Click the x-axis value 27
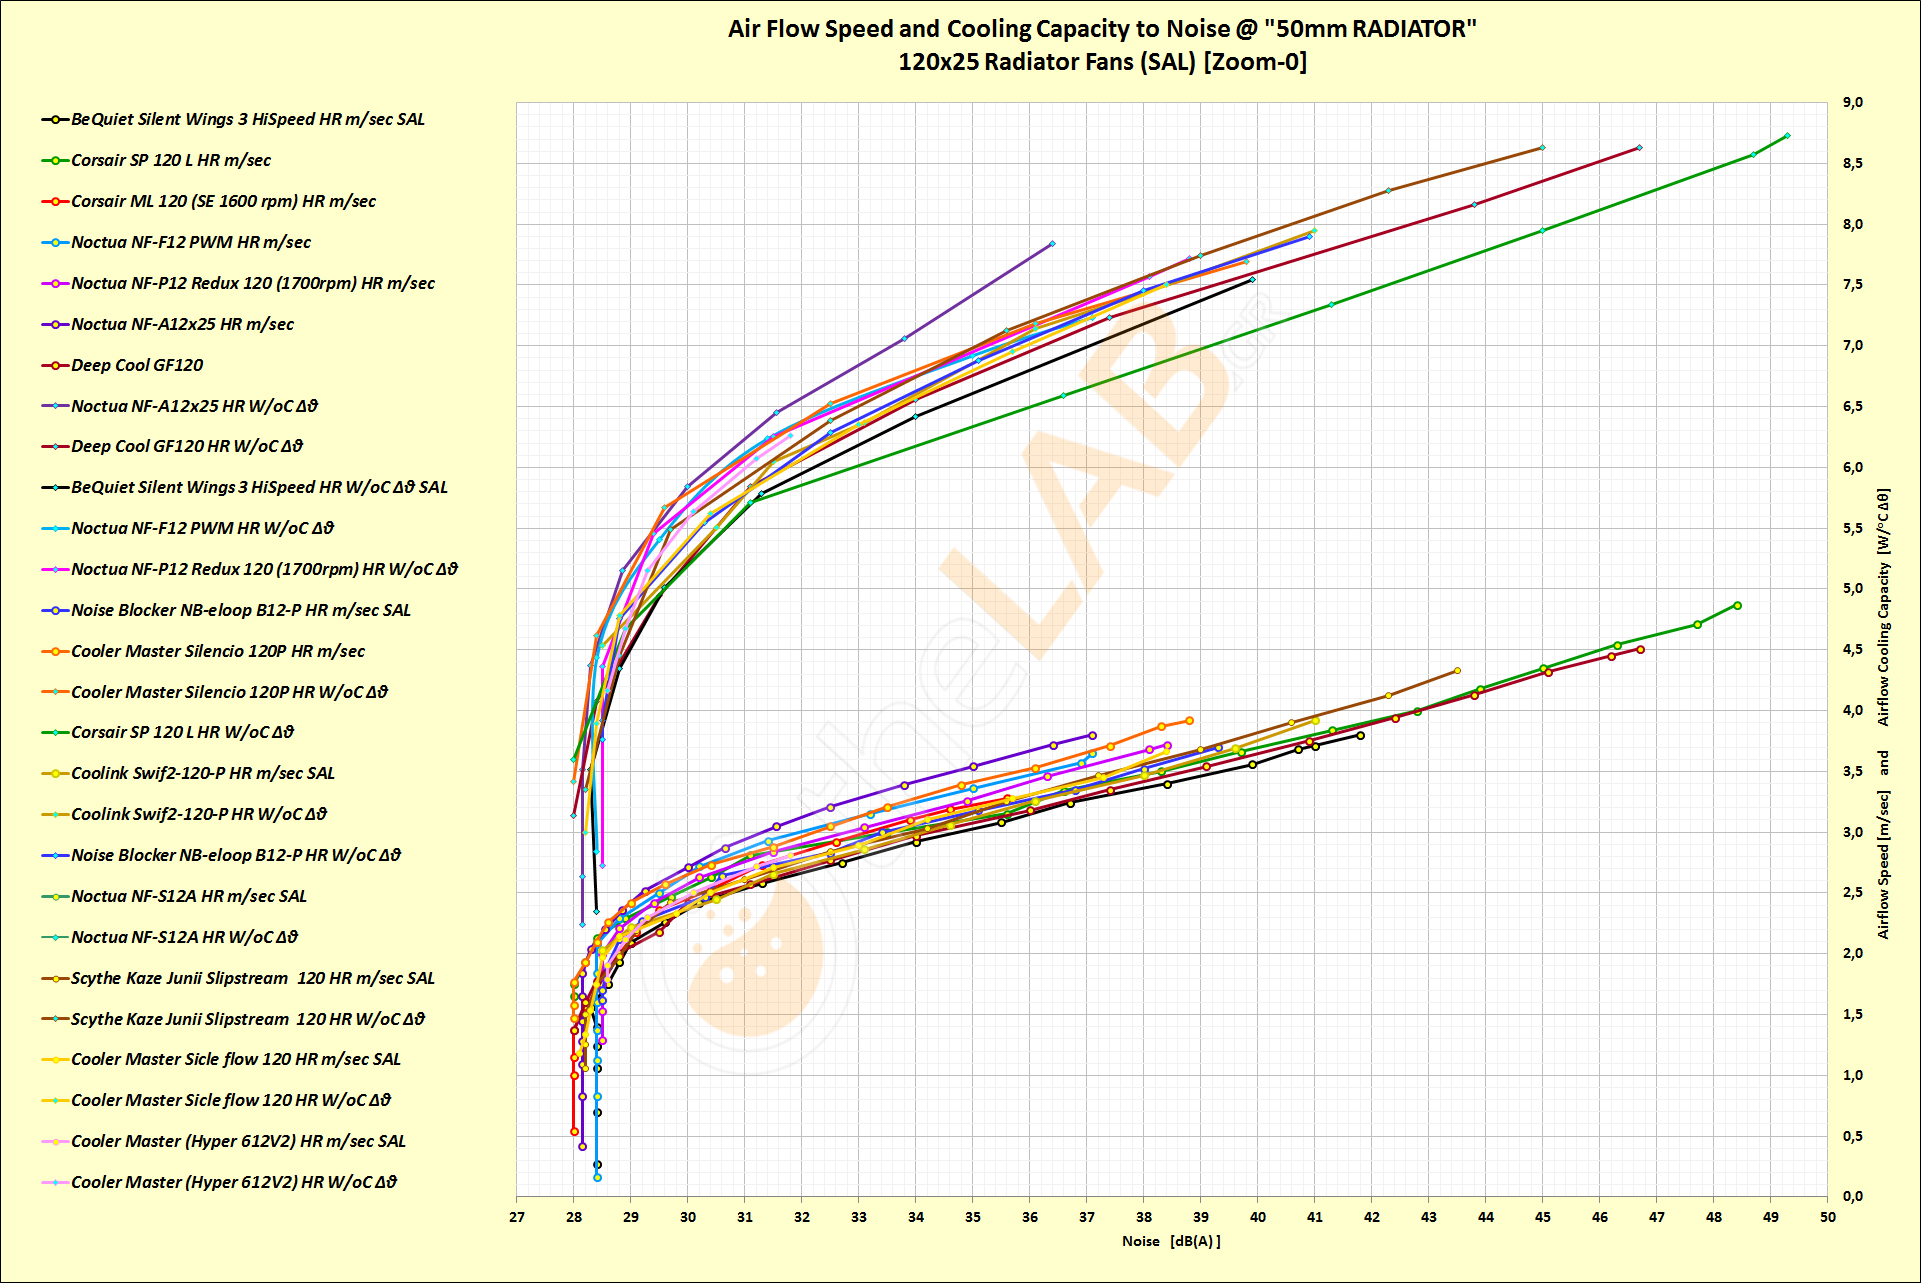 (517, 1217)
